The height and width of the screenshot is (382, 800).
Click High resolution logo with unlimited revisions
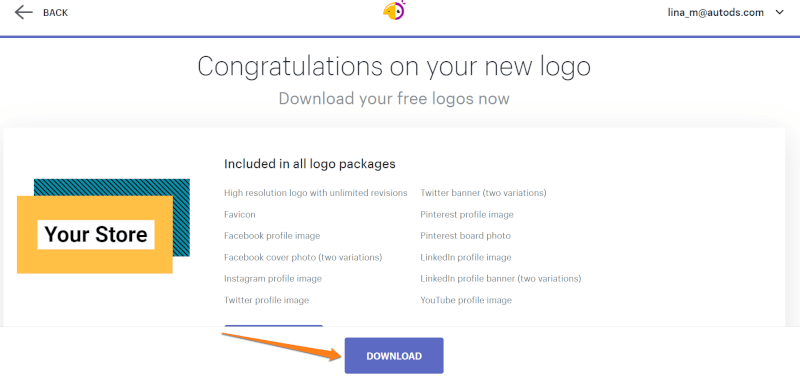coord(316,193)
